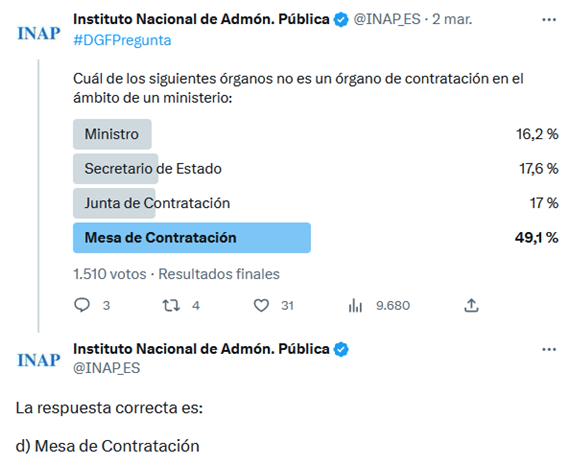
Task: Open the #DGFPregunta hashtag
Action: (x=122, y=40)
